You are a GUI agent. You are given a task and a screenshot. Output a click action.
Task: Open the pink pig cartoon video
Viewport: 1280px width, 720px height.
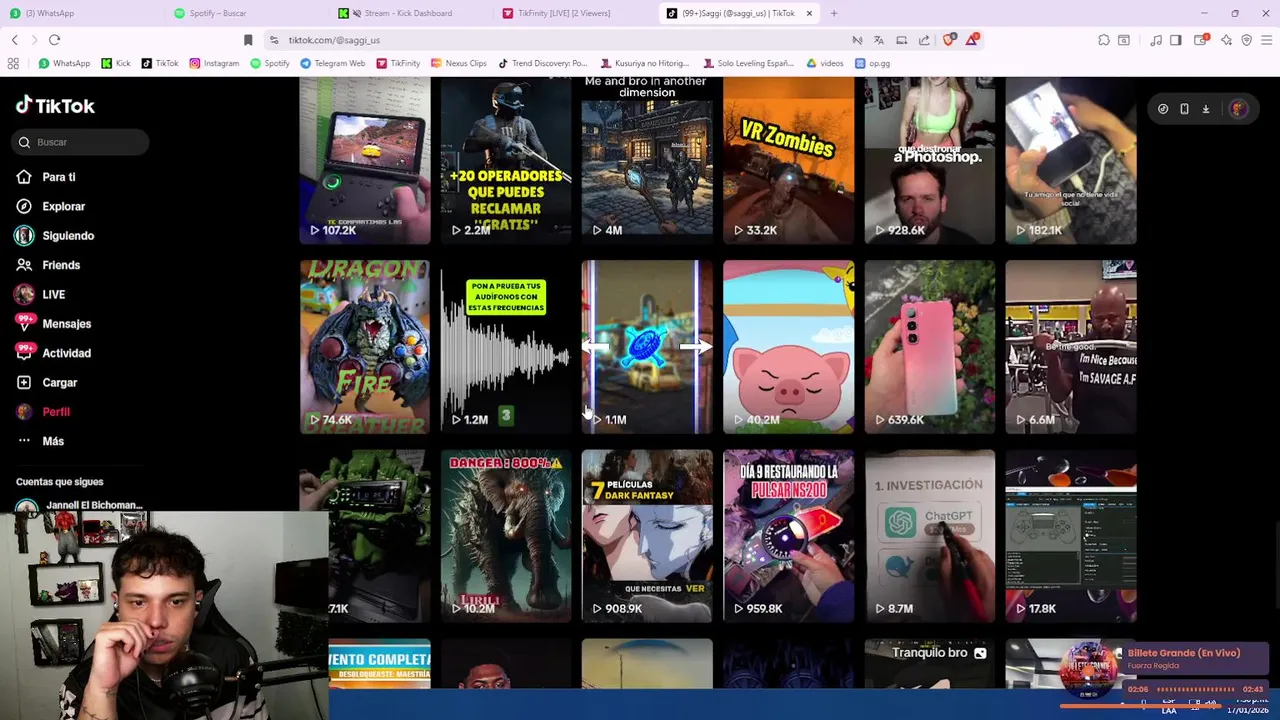pyautogui.click(x=788, y=347)
